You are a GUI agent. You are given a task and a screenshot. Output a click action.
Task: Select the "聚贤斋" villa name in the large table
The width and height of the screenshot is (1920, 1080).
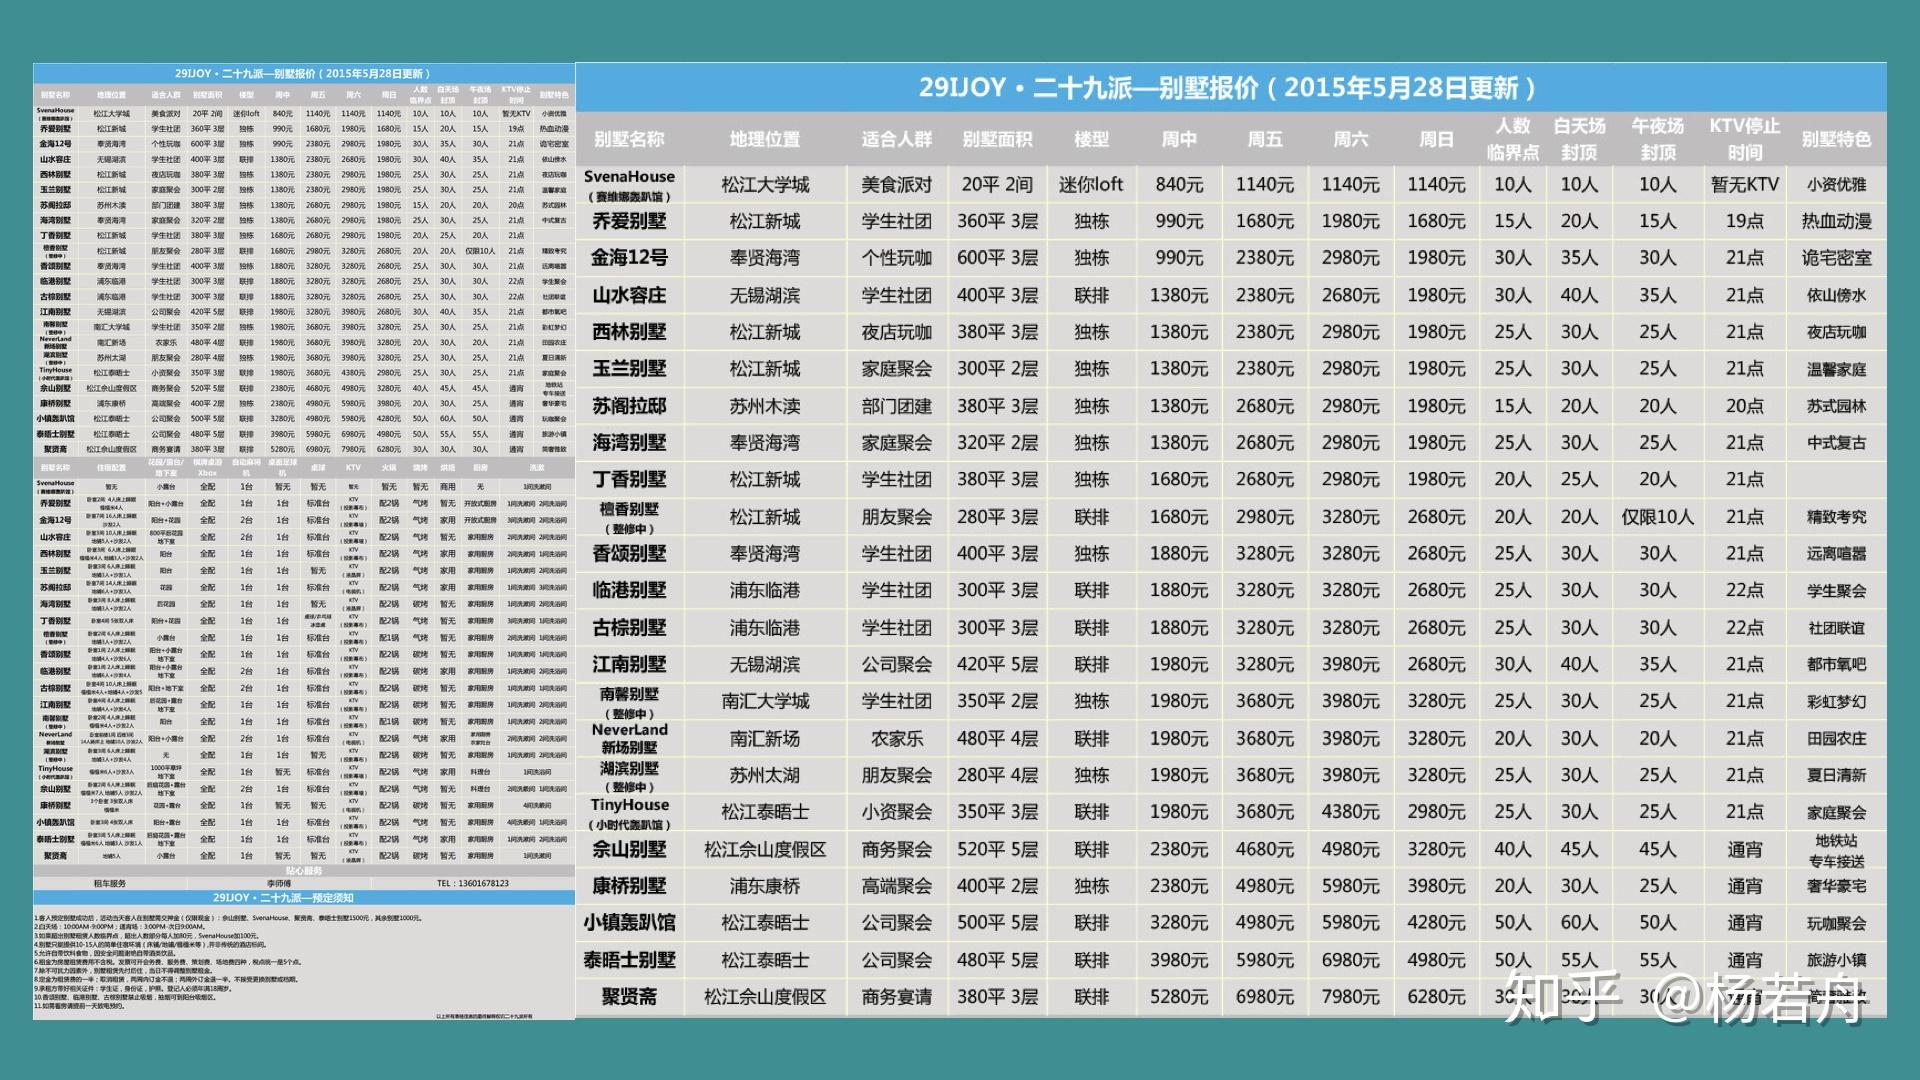(x=629, y=997)
